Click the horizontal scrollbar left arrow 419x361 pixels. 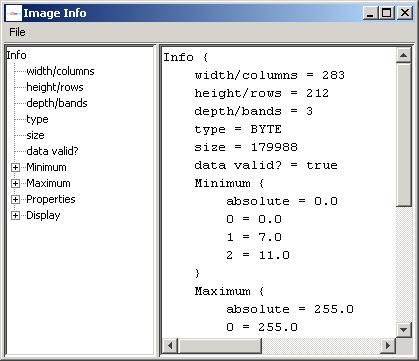click(x=170, y=346)
